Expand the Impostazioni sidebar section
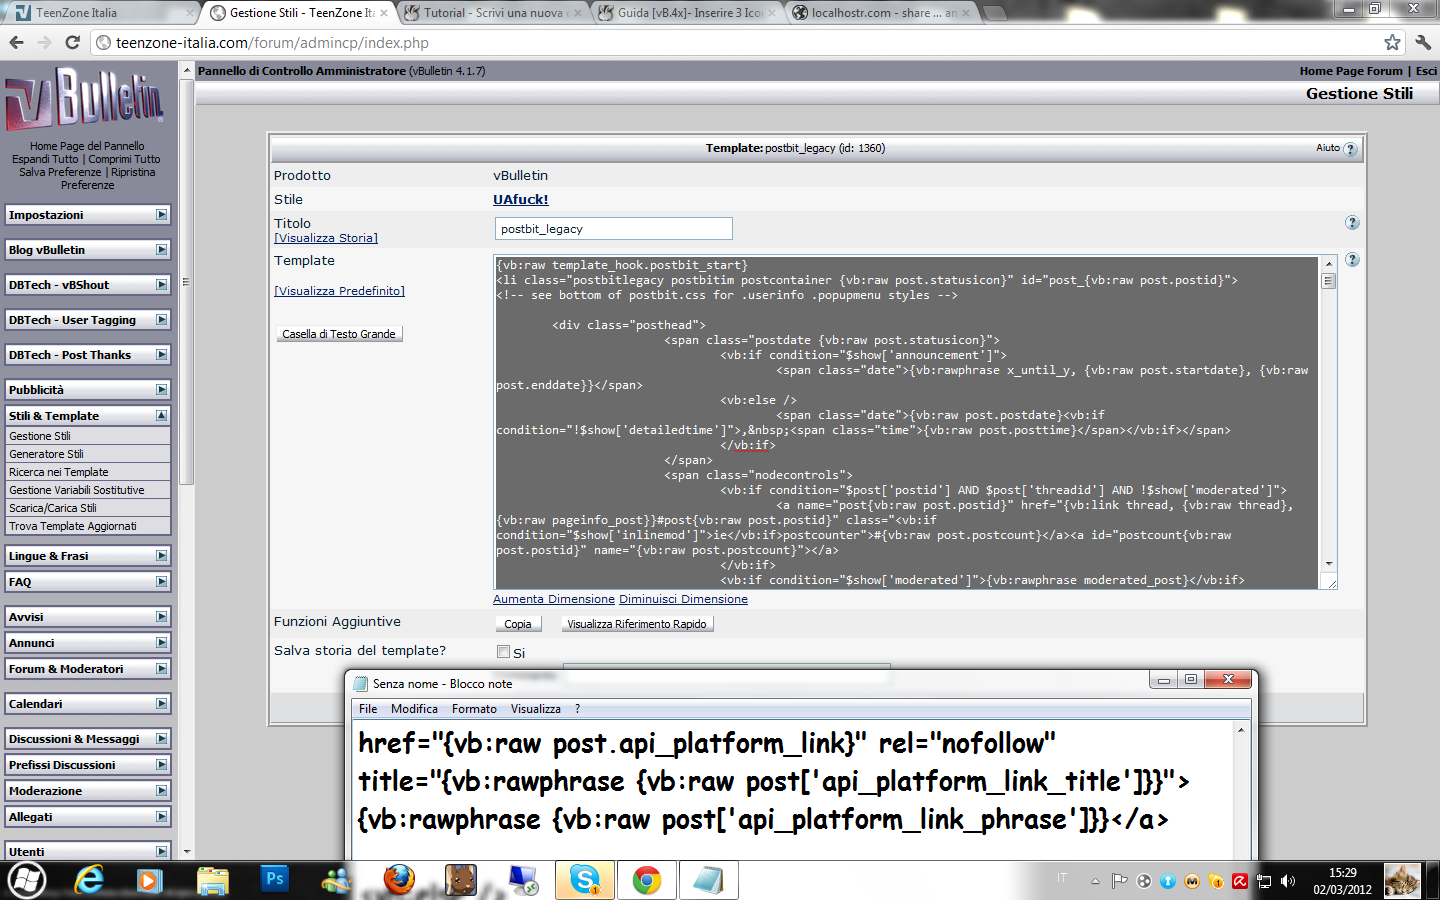 (161, 215)
